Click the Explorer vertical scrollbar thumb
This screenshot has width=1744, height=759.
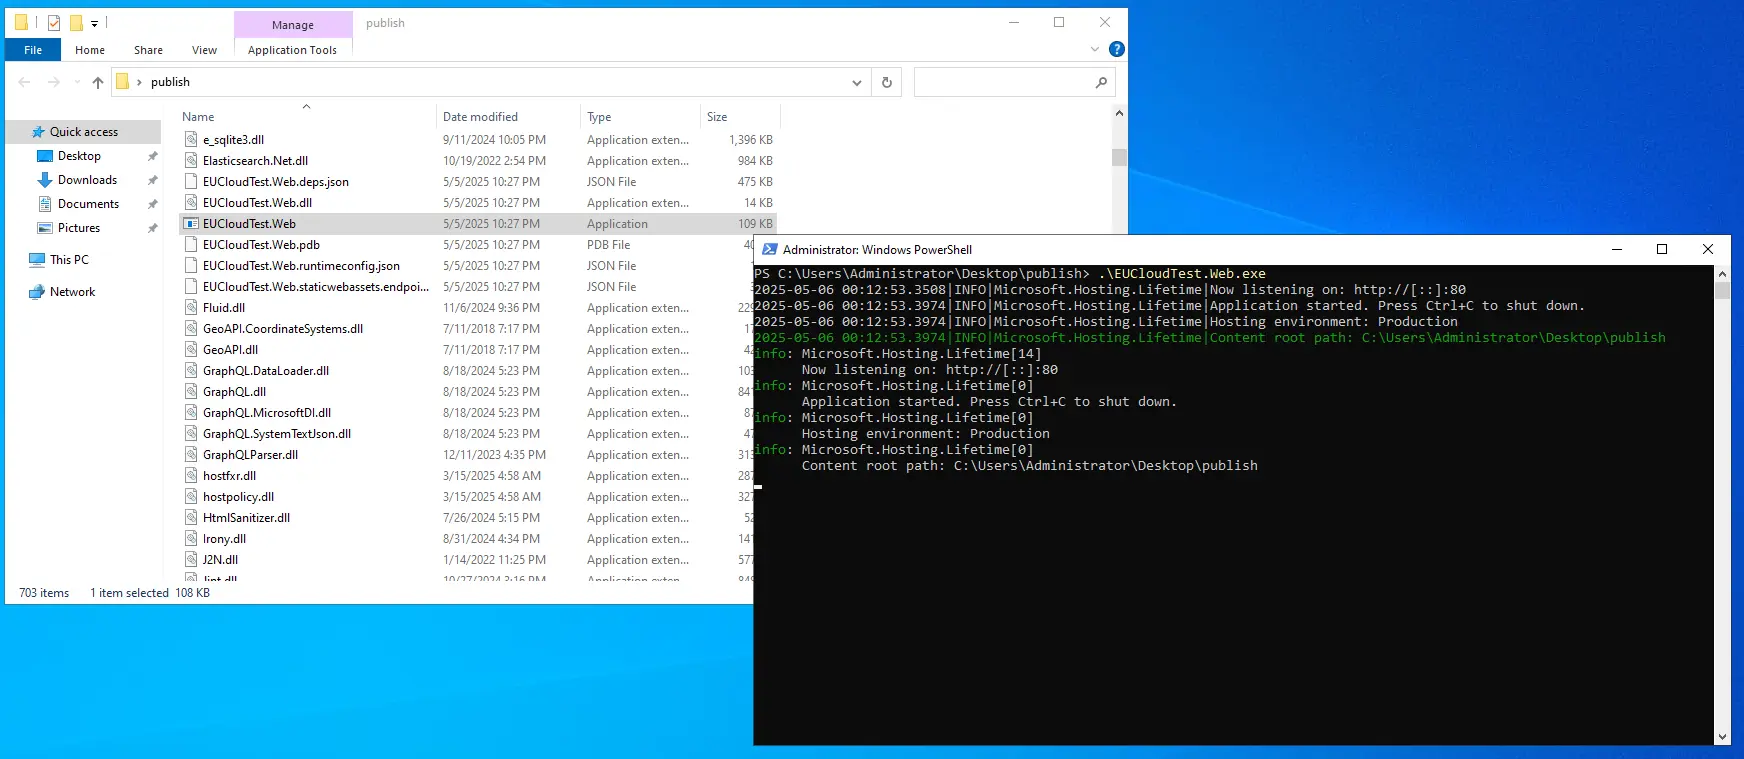click(x=1119, y=157)
